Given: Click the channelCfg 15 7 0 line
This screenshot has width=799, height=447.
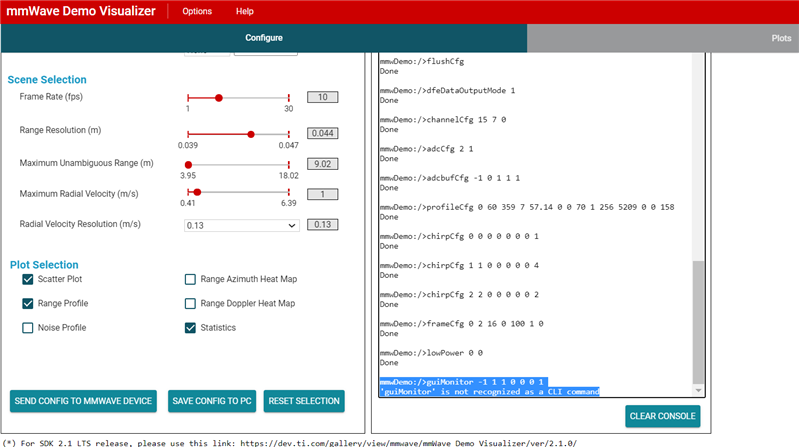Looking at the screenshot, I should [x=443, y=119].
